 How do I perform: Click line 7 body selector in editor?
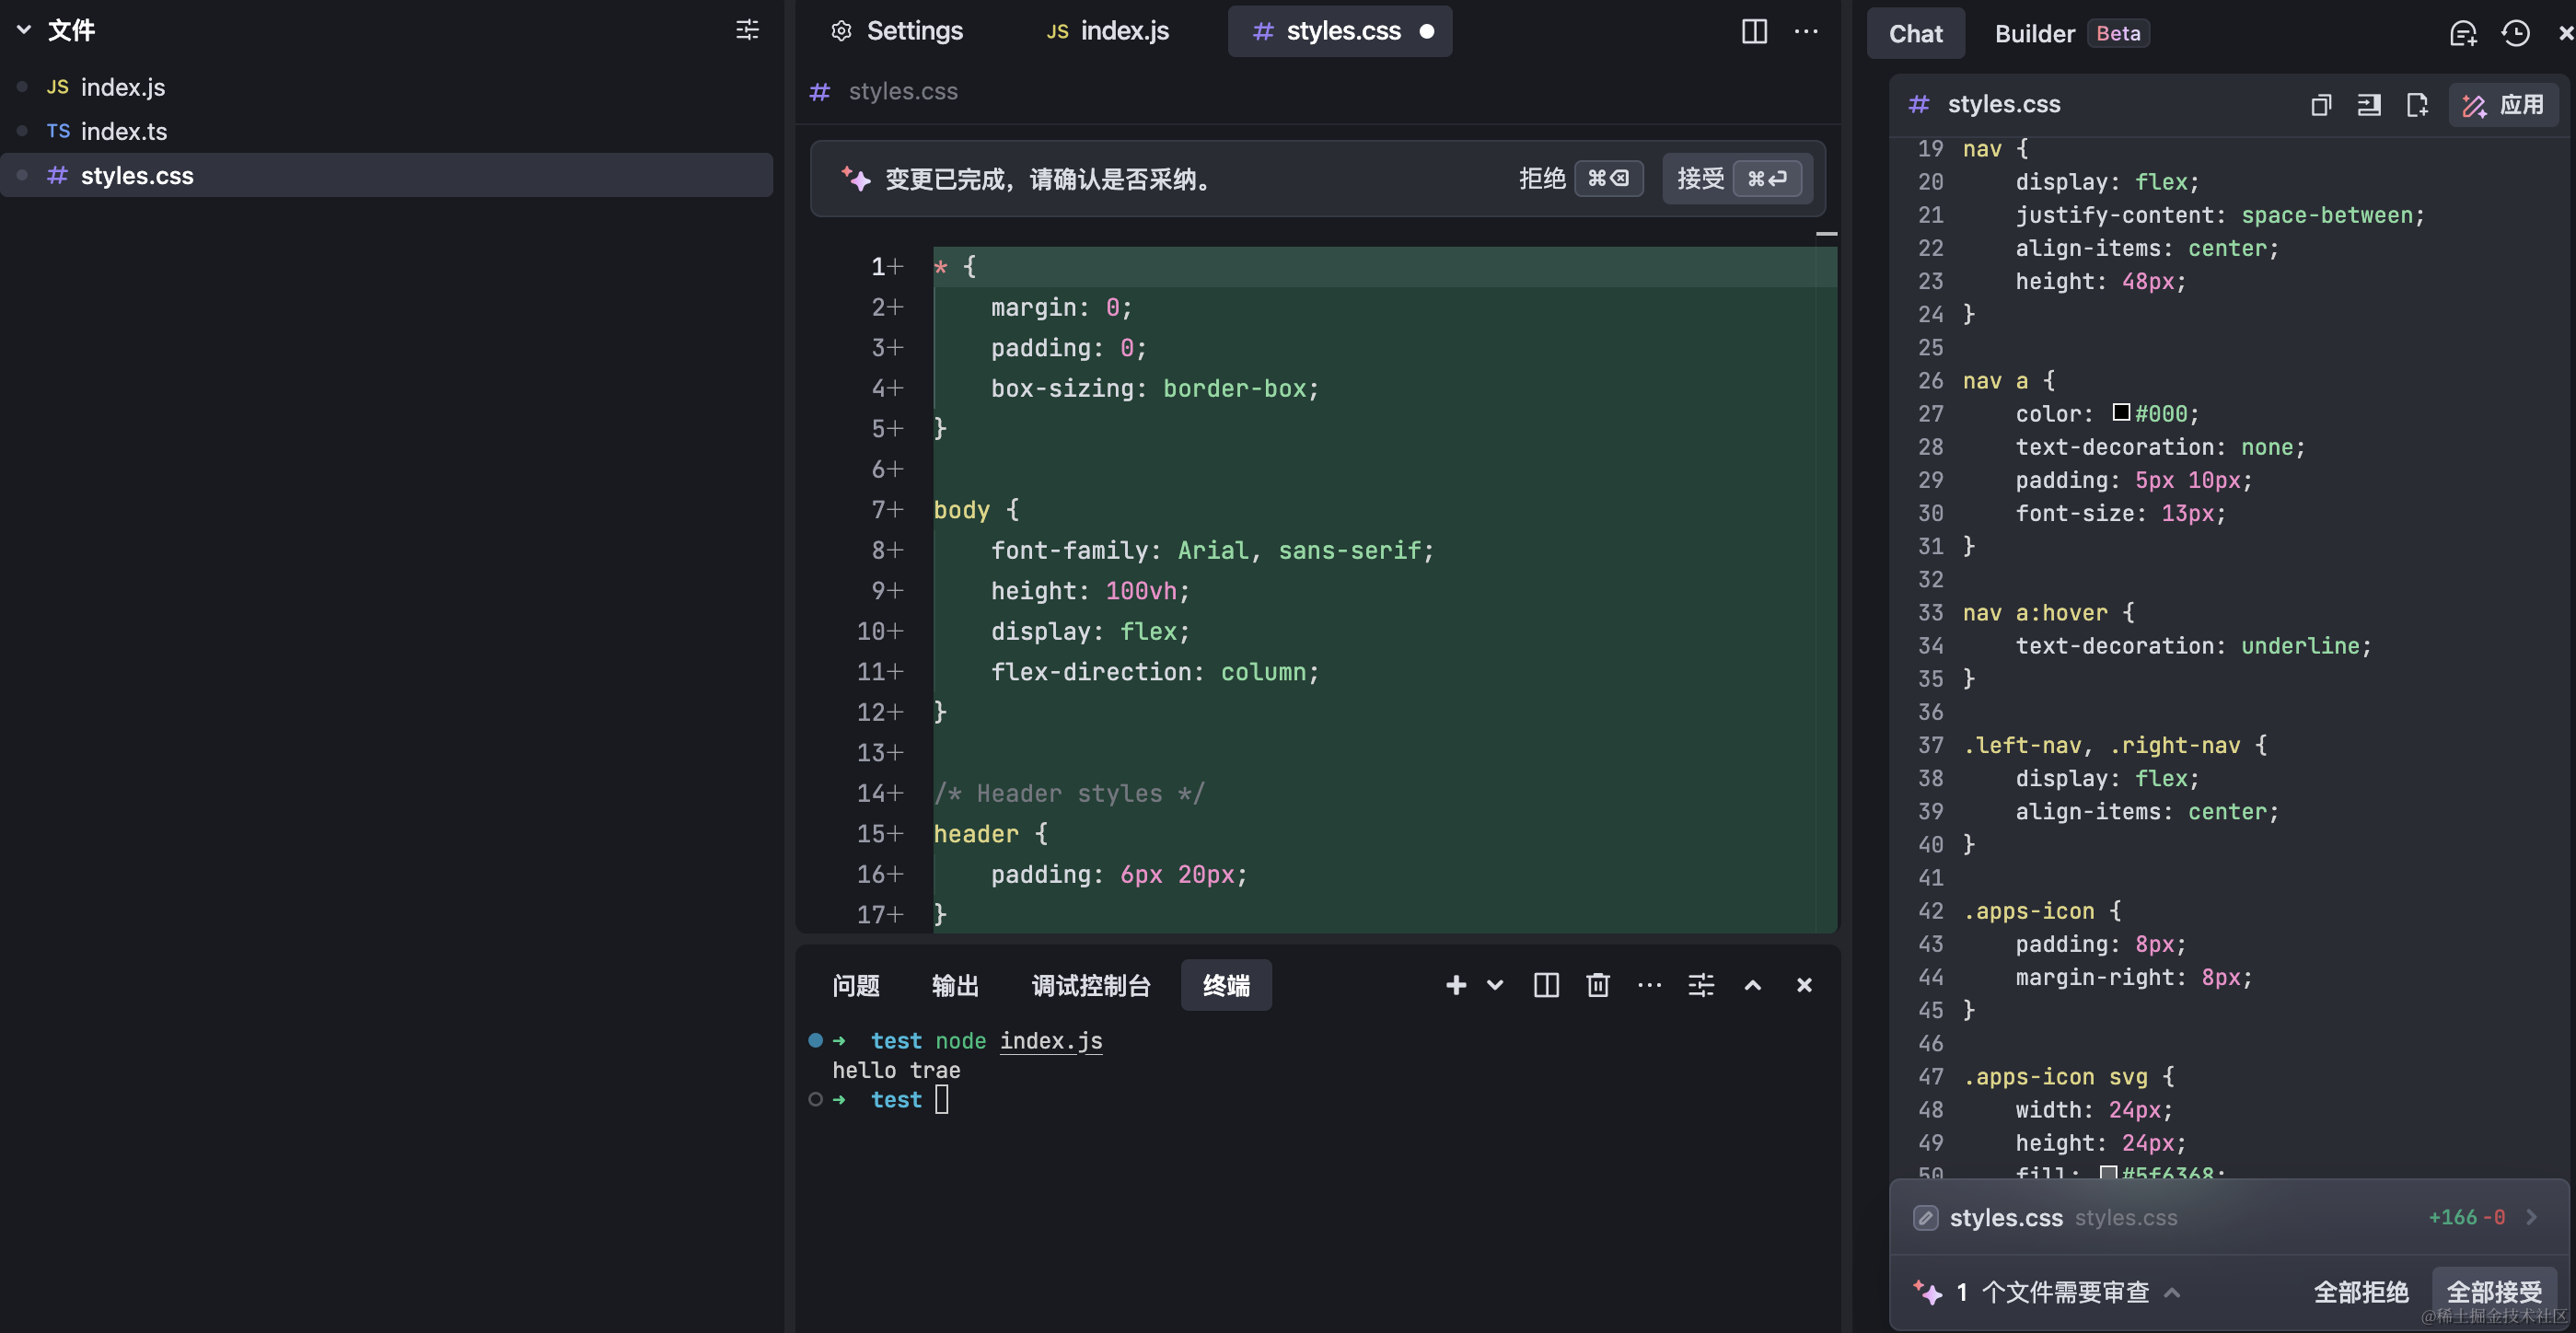click(961, 510)
